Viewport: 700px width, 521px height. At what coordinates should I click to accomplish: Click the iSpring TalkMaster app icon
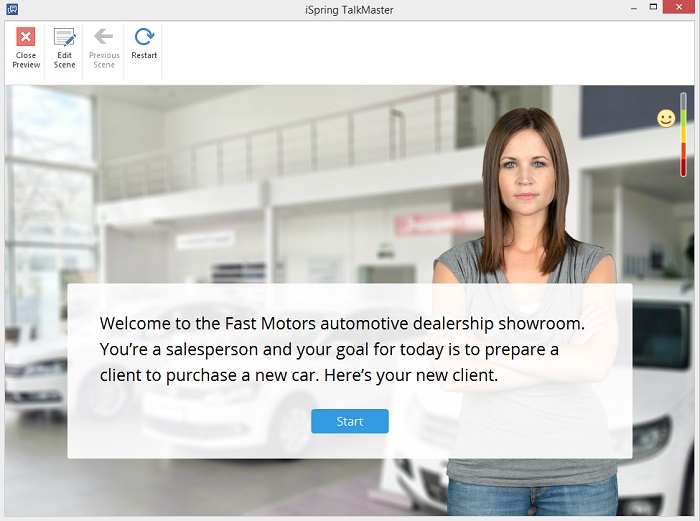pos(12,9)
